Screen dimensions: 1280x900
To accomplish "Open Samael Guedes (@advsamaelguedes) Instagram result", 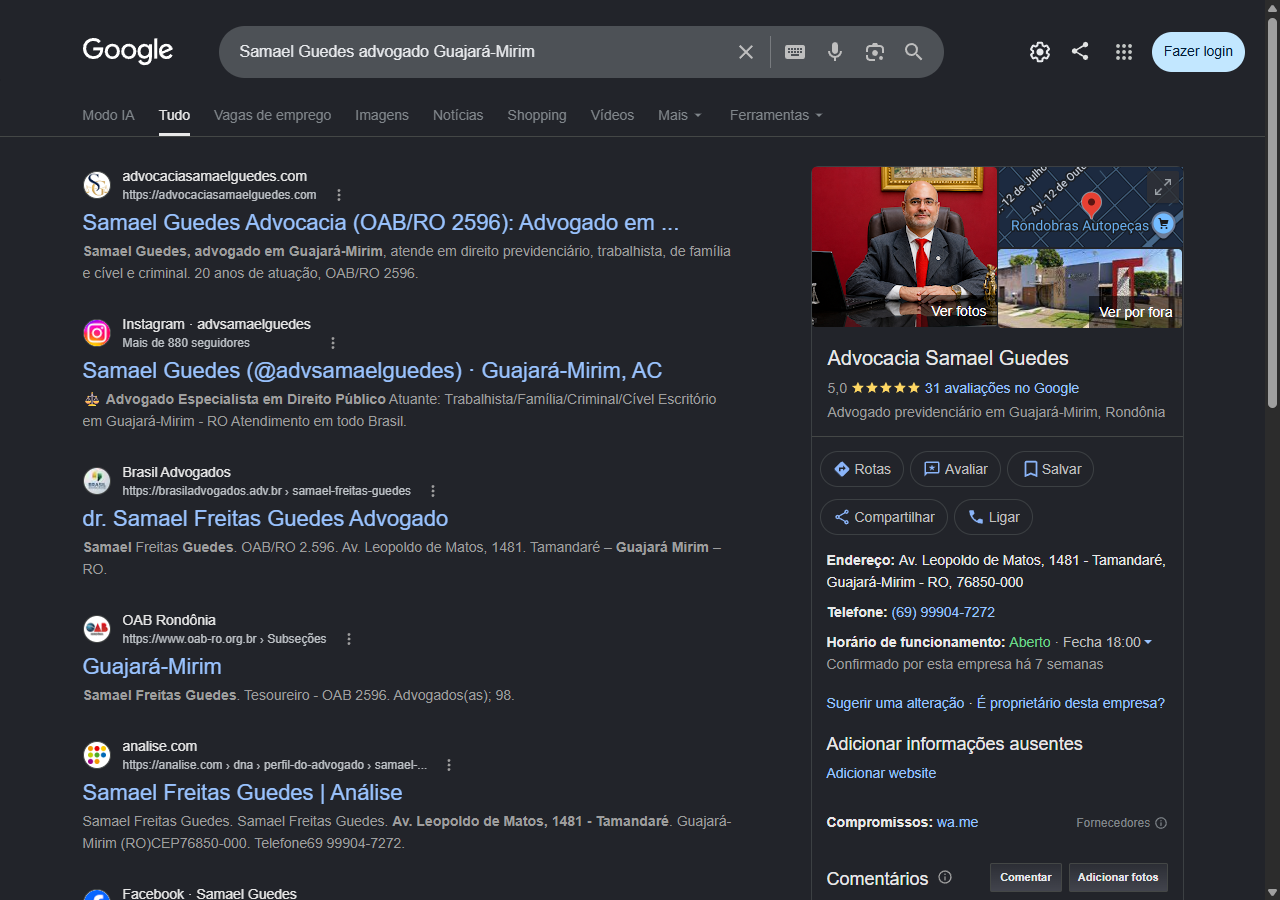I will (372, 370).
